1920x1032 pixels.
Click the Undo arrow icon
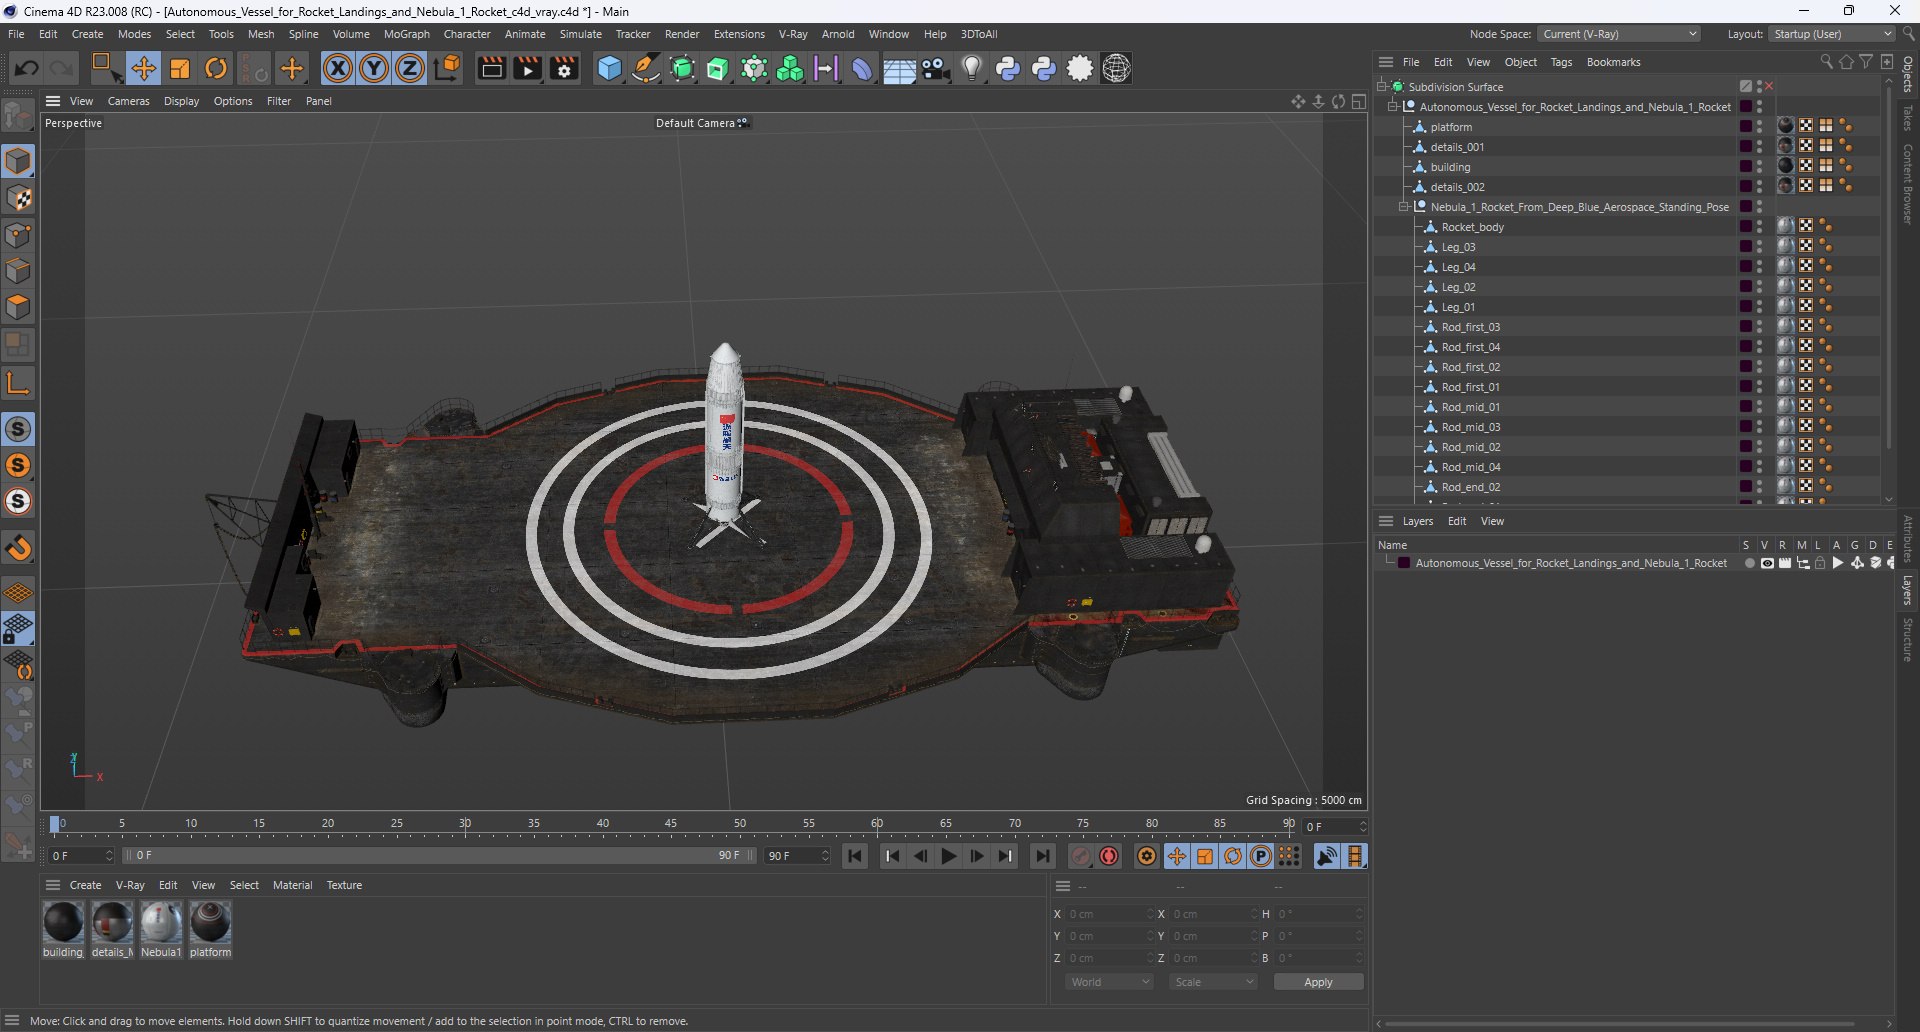(x=27, y=68)
